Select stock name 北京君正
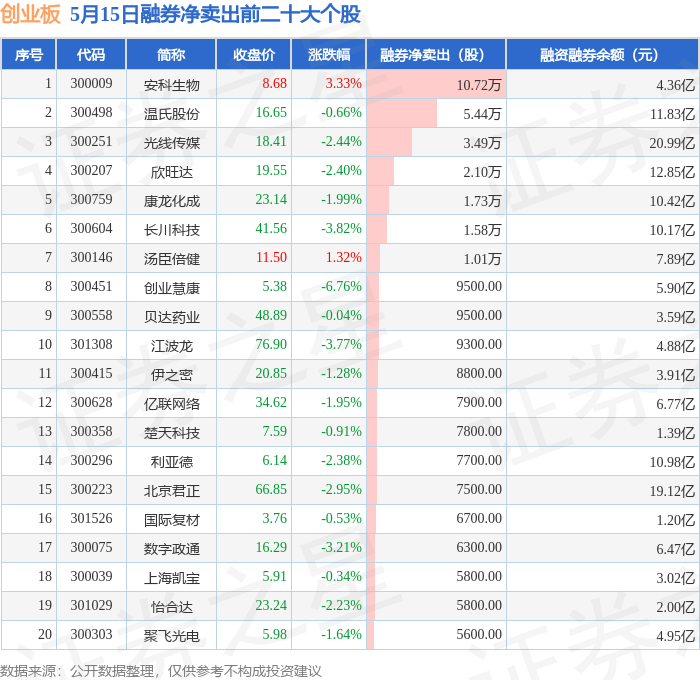This screenshot has width=700, height=680. click(x=171, y=491)
